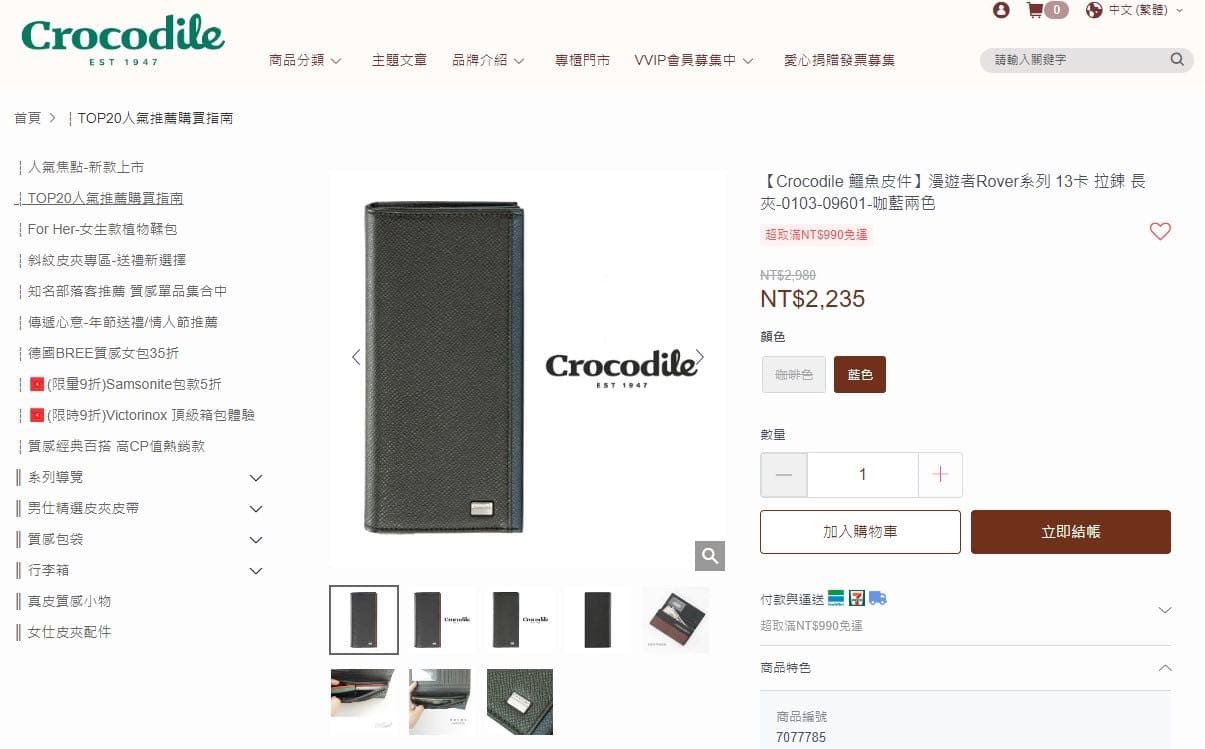1205x749 pixels.
Task: Show previous product image arrow
Action: point(356,357)
